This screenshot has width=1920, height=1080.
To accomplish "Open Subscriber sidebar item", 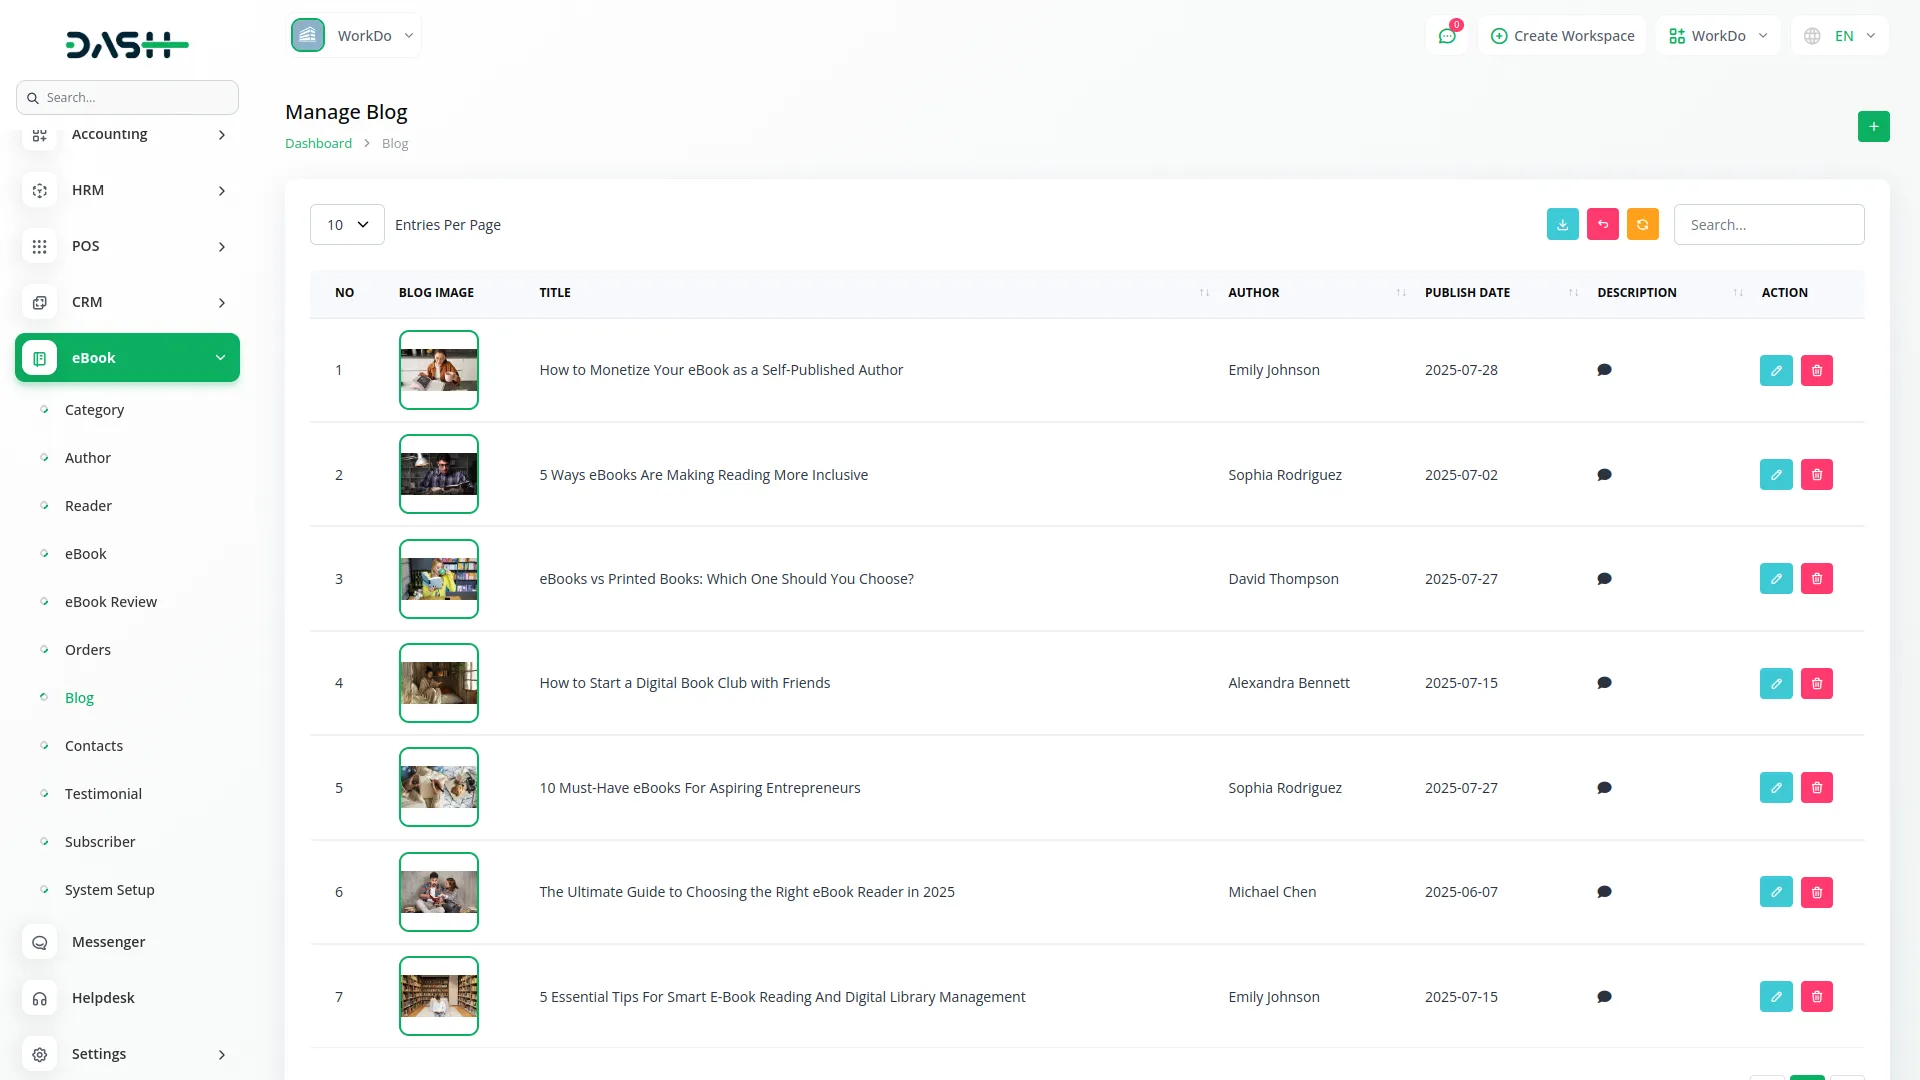I will [x=100, y=842].
